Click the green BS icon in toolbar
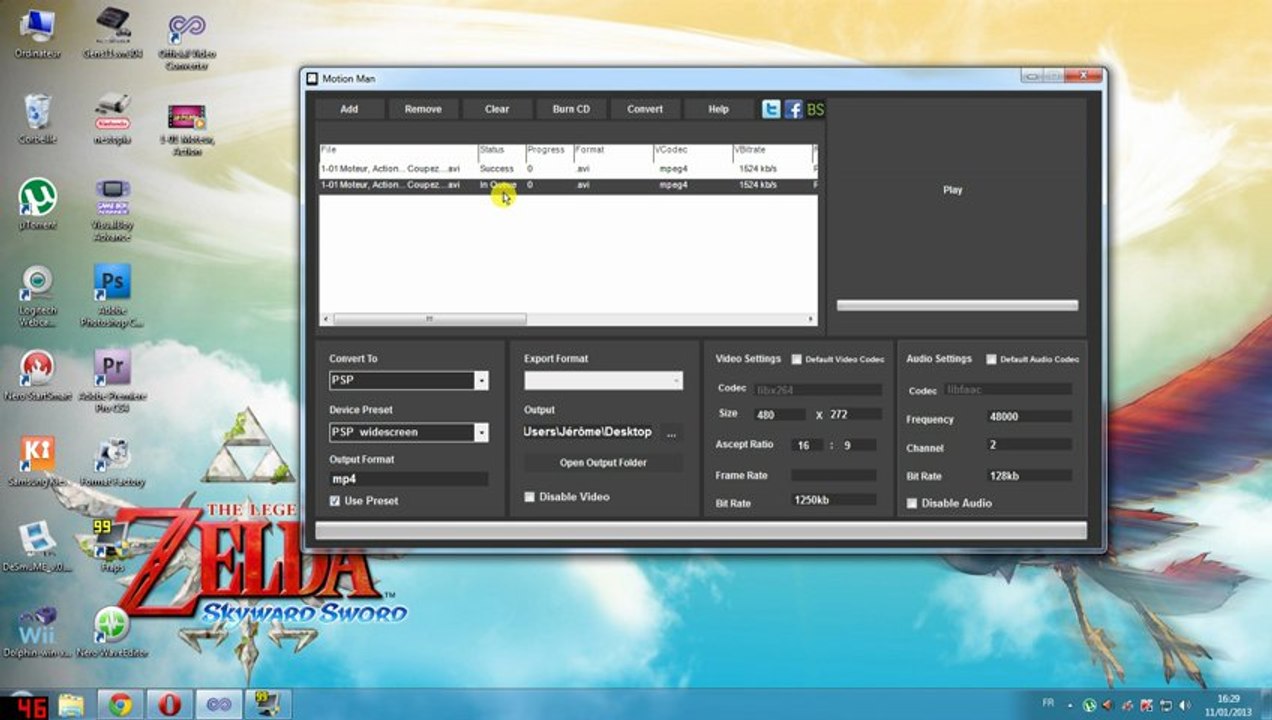The height and width of the screenshot is (720, 1272). pos(815,109)
